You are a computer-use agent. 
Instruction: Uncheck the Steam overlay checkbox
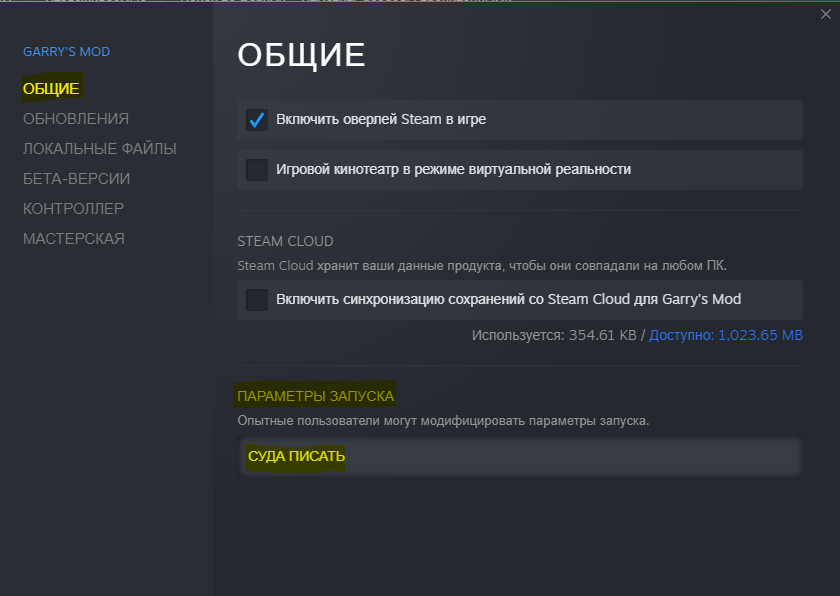click(257, 120)
